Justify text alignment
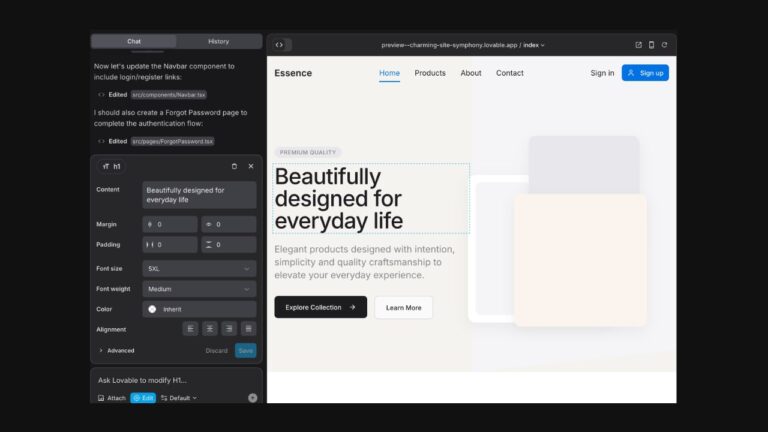Screen dimensions: 768x432 tap(248, 329)
